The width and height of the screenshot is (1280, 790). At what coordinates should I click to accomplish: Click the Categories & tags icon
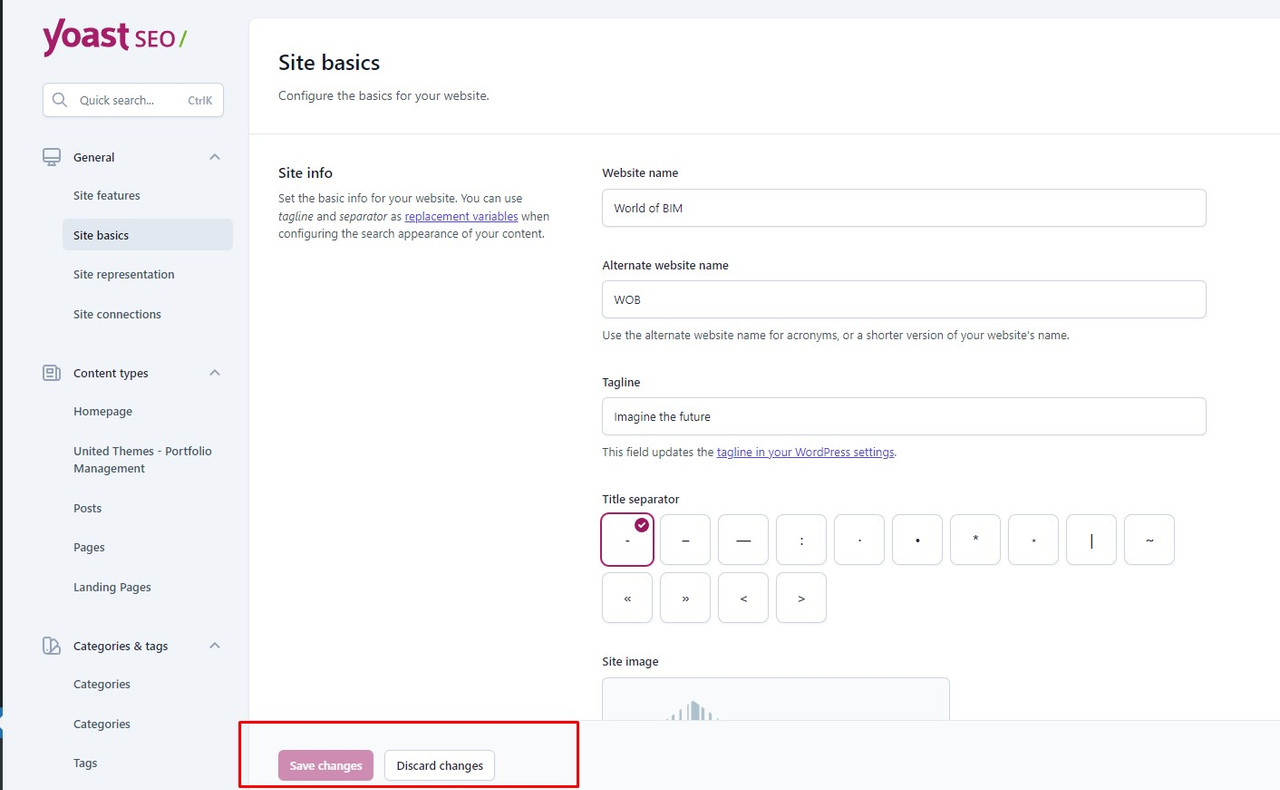click(x=51, y=646)
